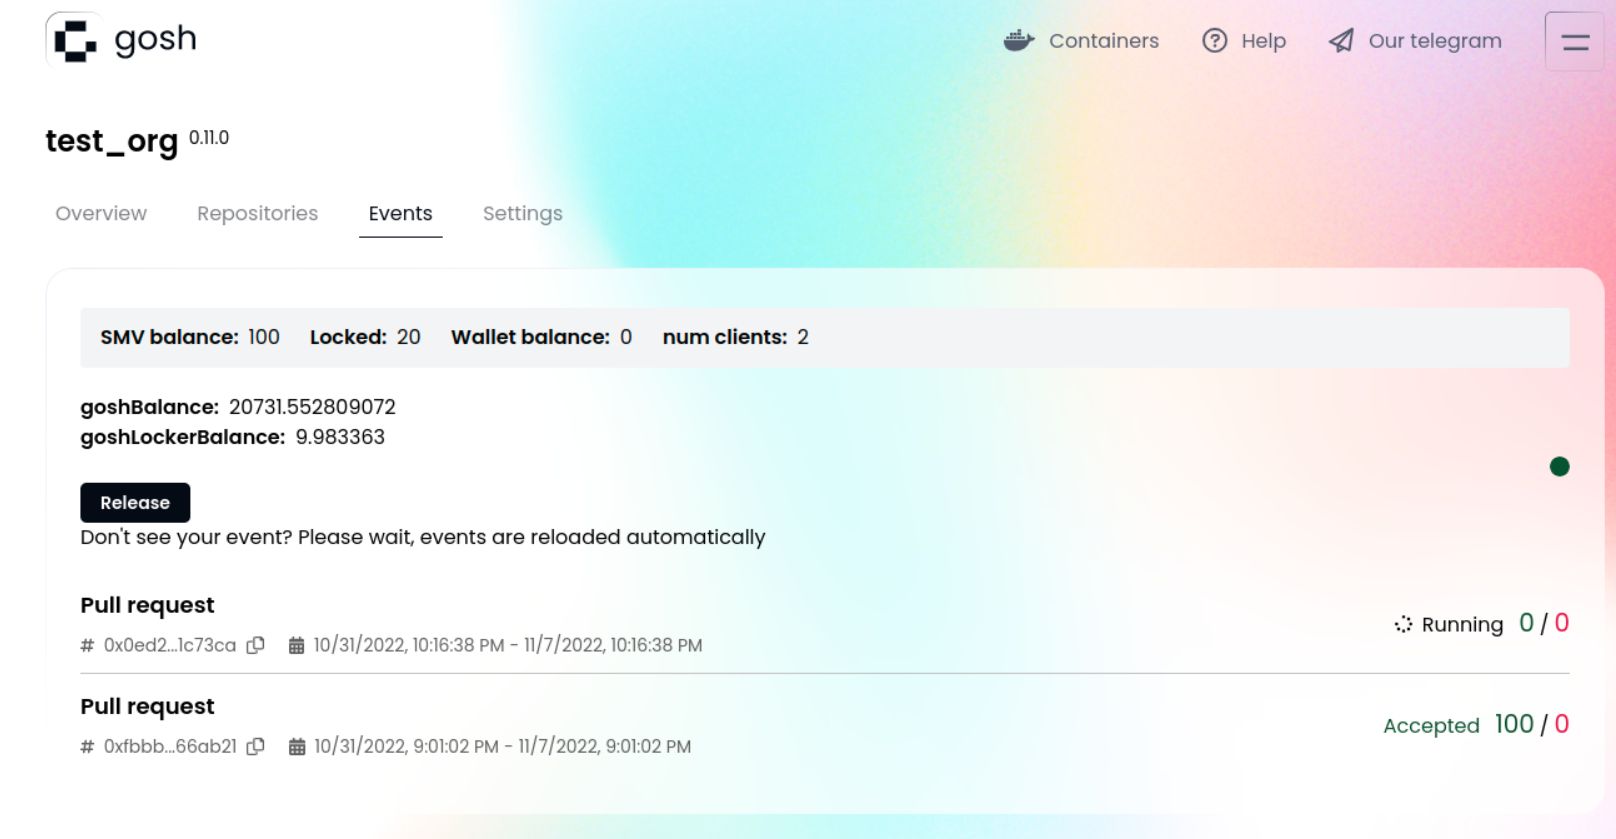This screenshot has height=839, width=1616.
Task: Click the calendar icon of accepted pull request
Action: point(297,746)
